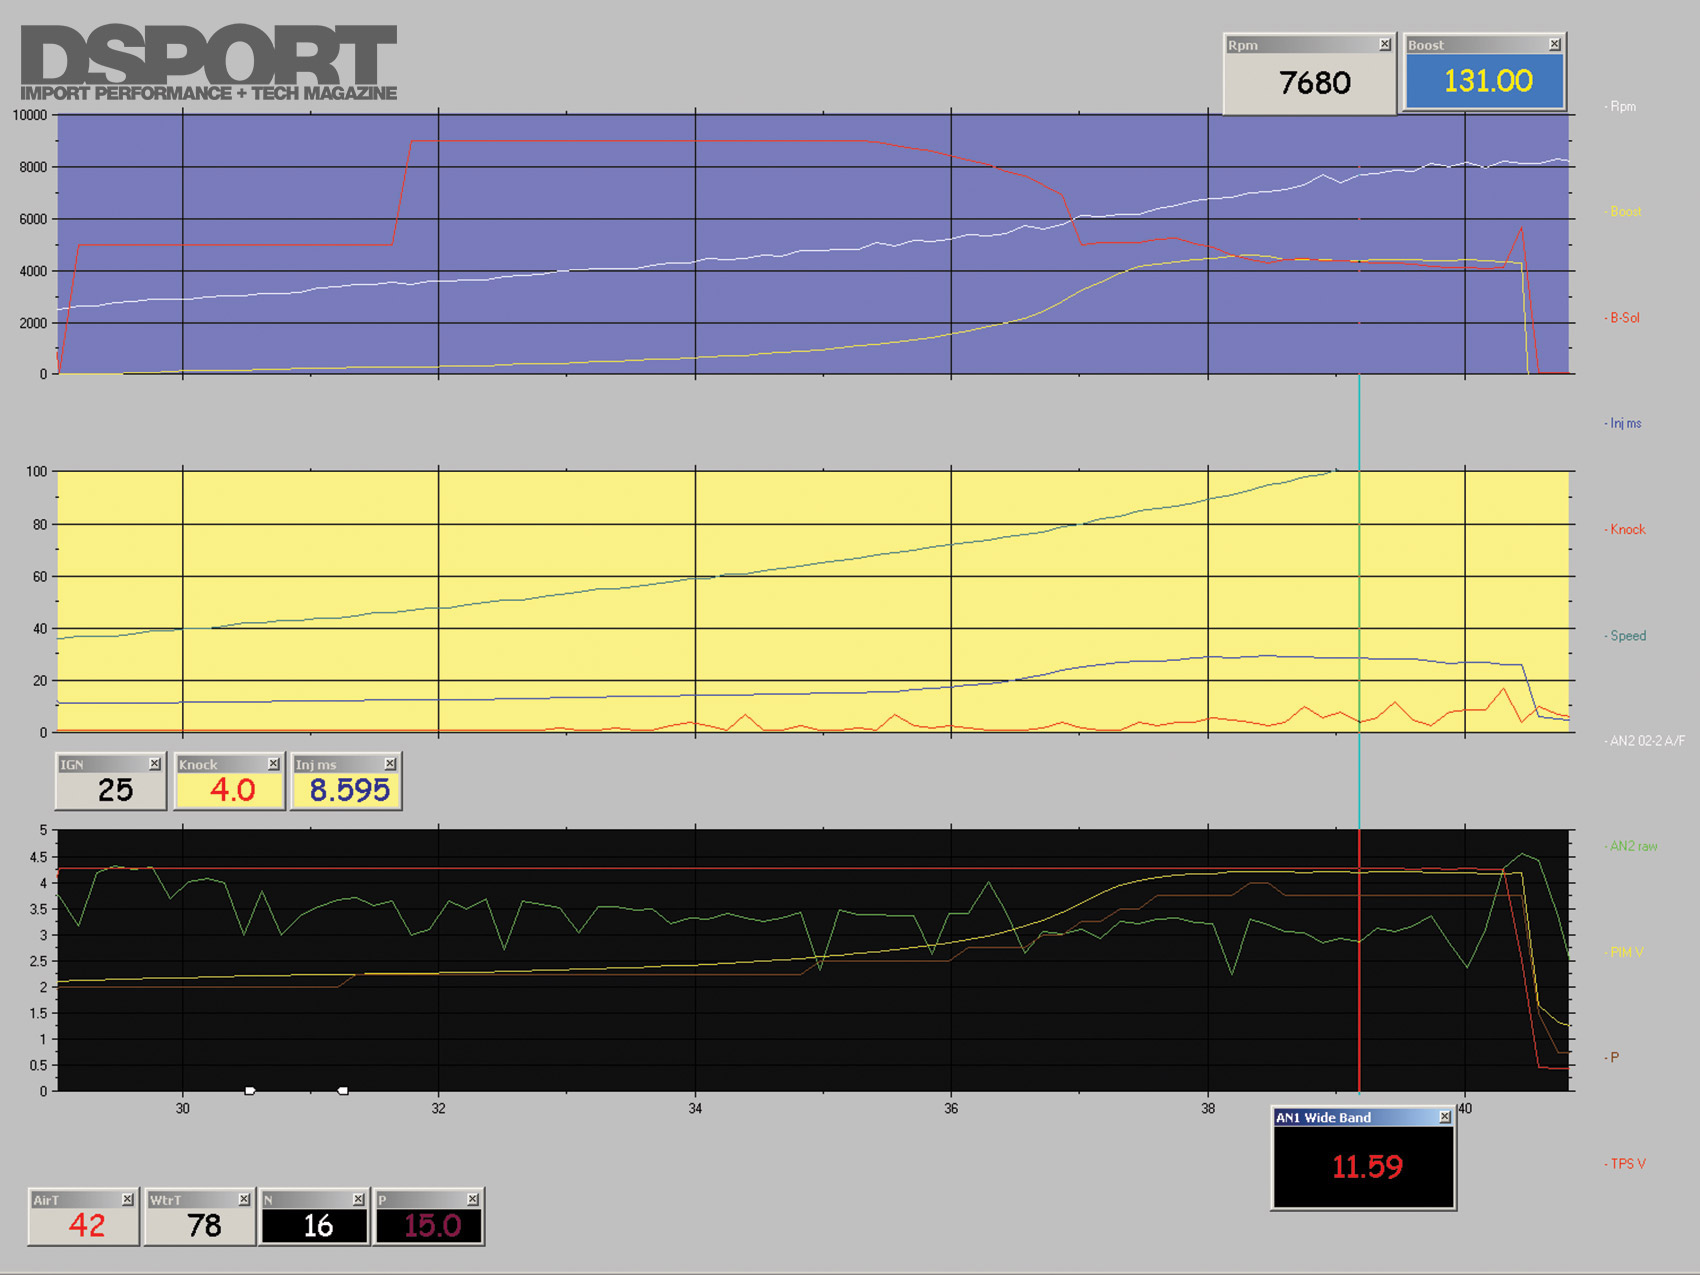Click the Boost value 131.00 display
The image size is (1700, 1275).
click(1486, 81)
